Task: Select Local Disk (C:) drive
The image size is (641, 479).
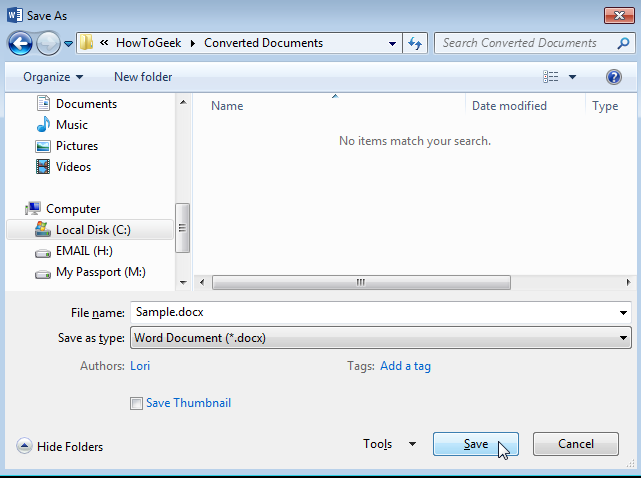Action: (x=92, y=230)
